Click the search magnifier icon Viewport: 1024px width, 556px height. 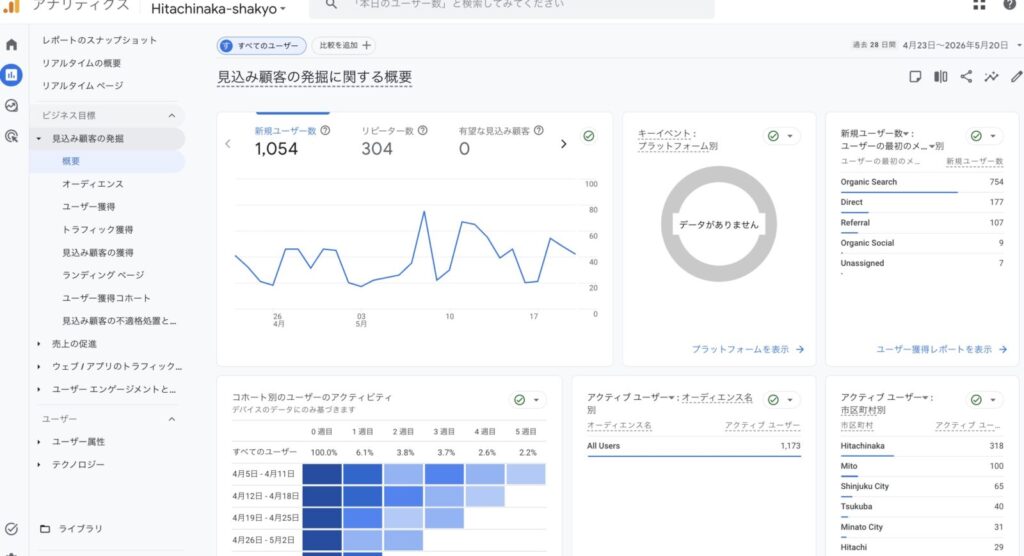pos(331,5)
